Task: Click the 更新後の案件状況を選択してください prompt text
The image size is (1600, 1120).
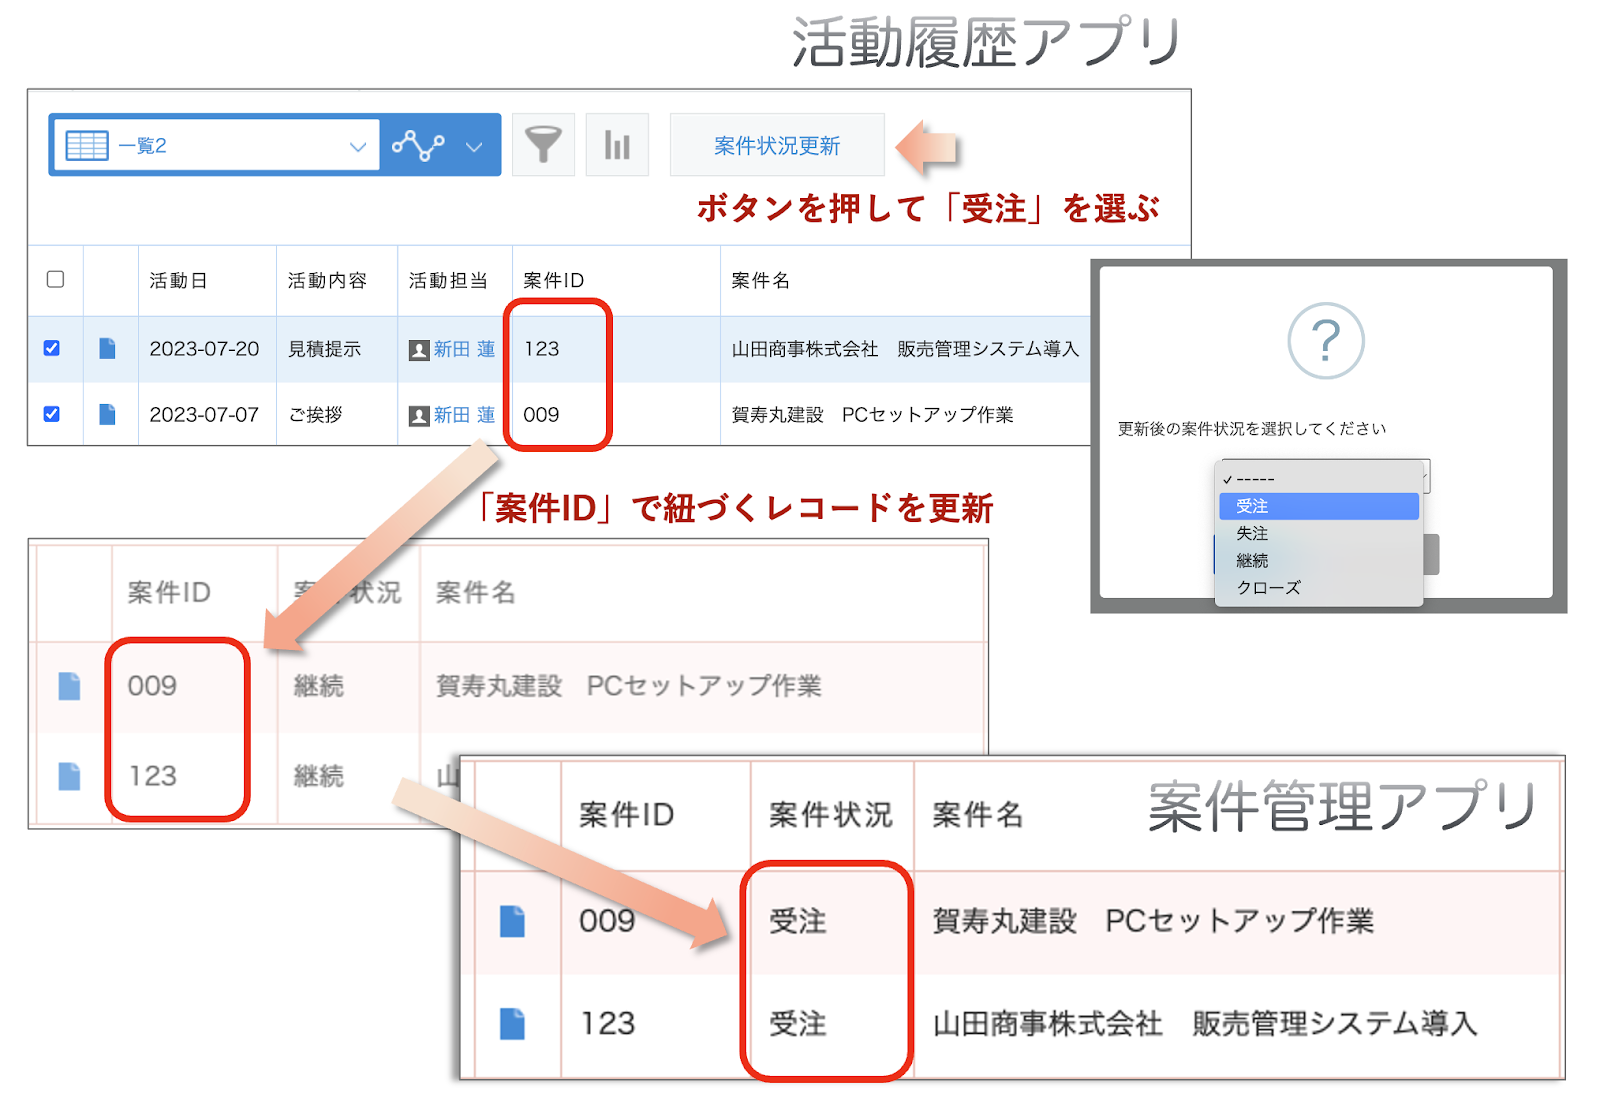Action: [1251, 429]
